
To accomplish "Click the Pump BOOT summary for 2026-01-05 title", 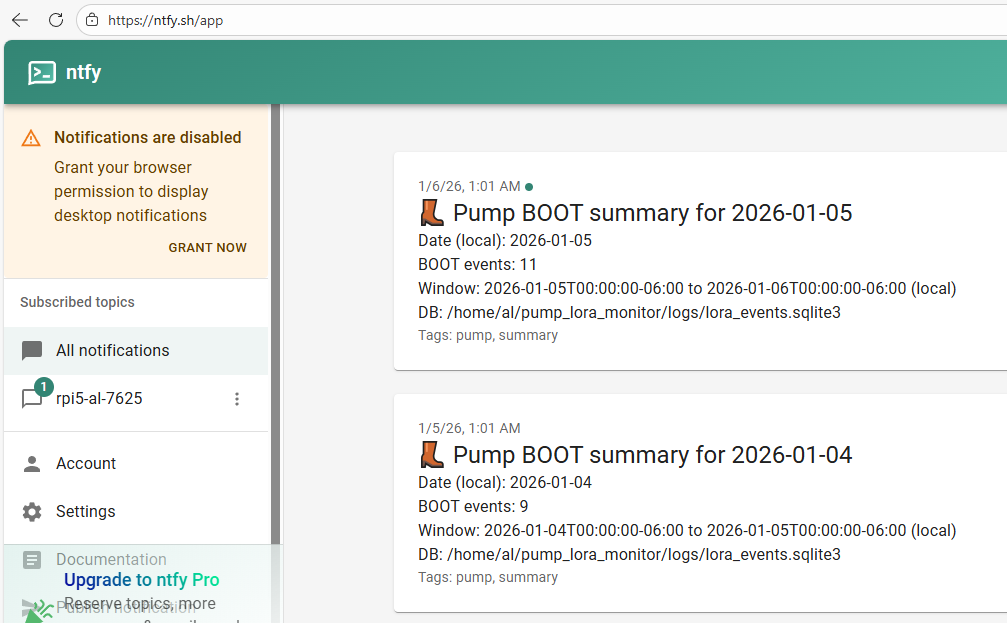I will click(x=652, y=213).
